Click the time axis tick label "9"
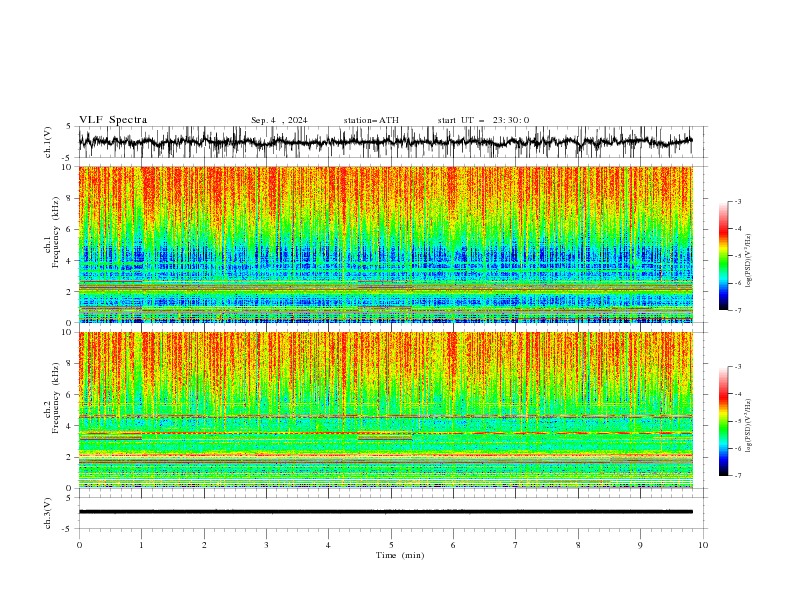Image resolution: width=792 pixels, height=612 pixels. pos(640,545)
